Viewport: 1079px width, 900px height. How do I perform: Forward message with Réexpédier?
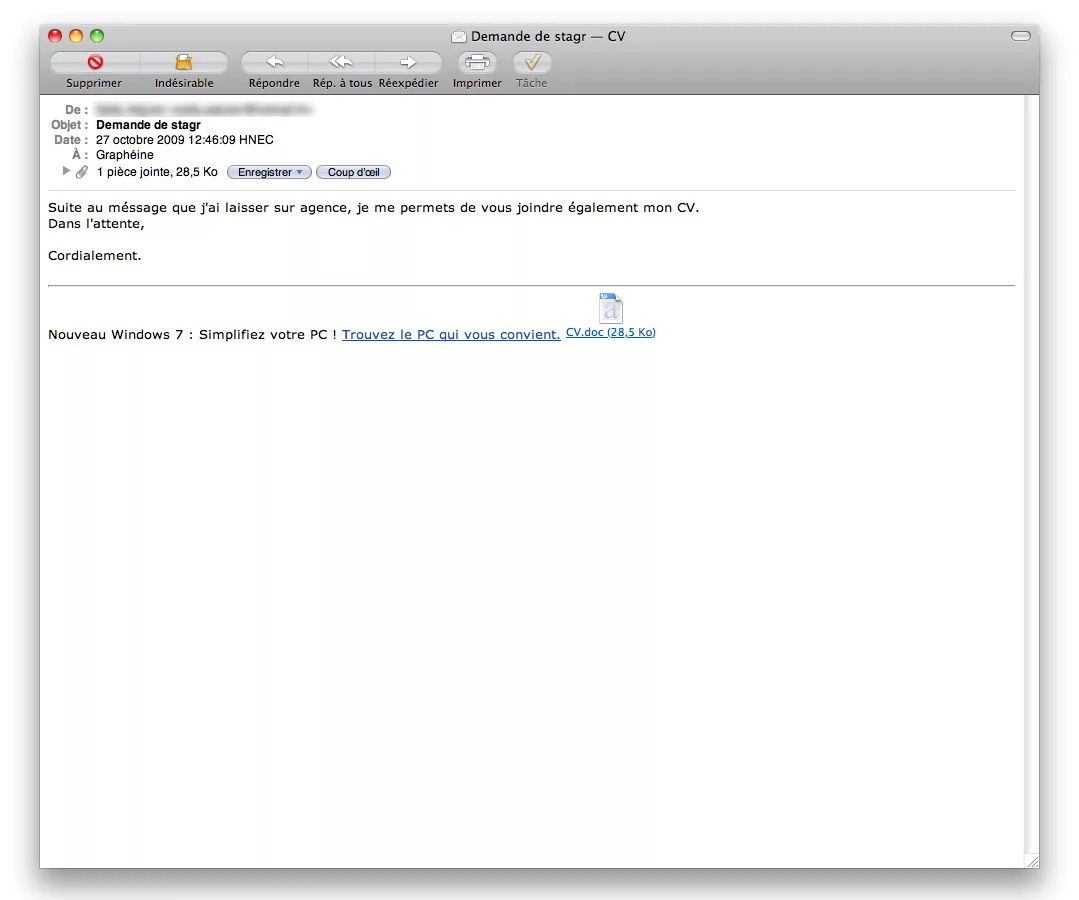408,62
